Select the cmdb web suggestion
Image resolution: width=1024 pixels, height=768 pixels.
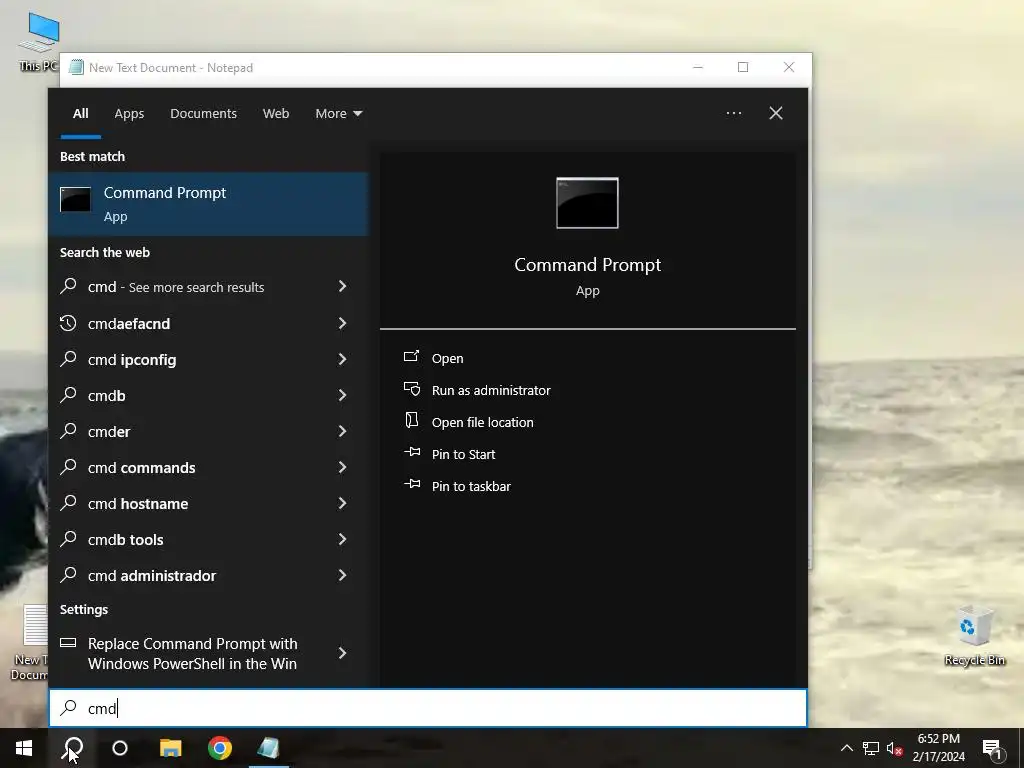point(208,395)
